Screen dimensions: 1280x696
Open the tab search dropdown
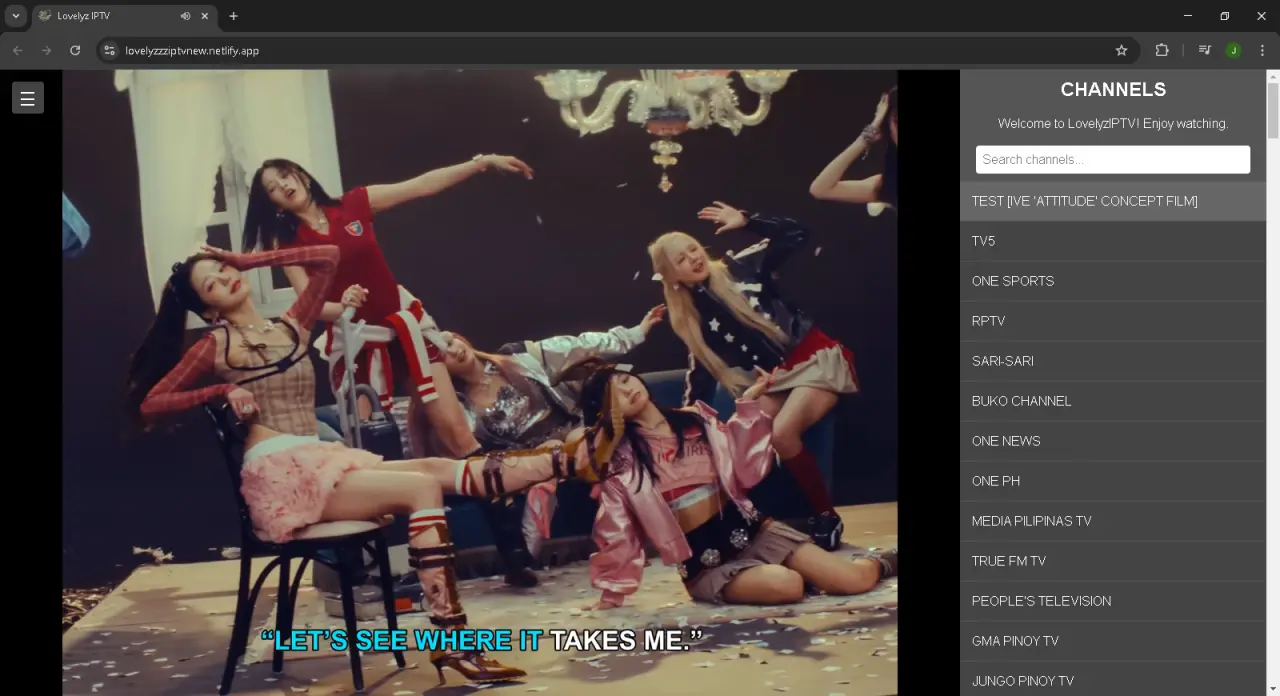point(16,16)
